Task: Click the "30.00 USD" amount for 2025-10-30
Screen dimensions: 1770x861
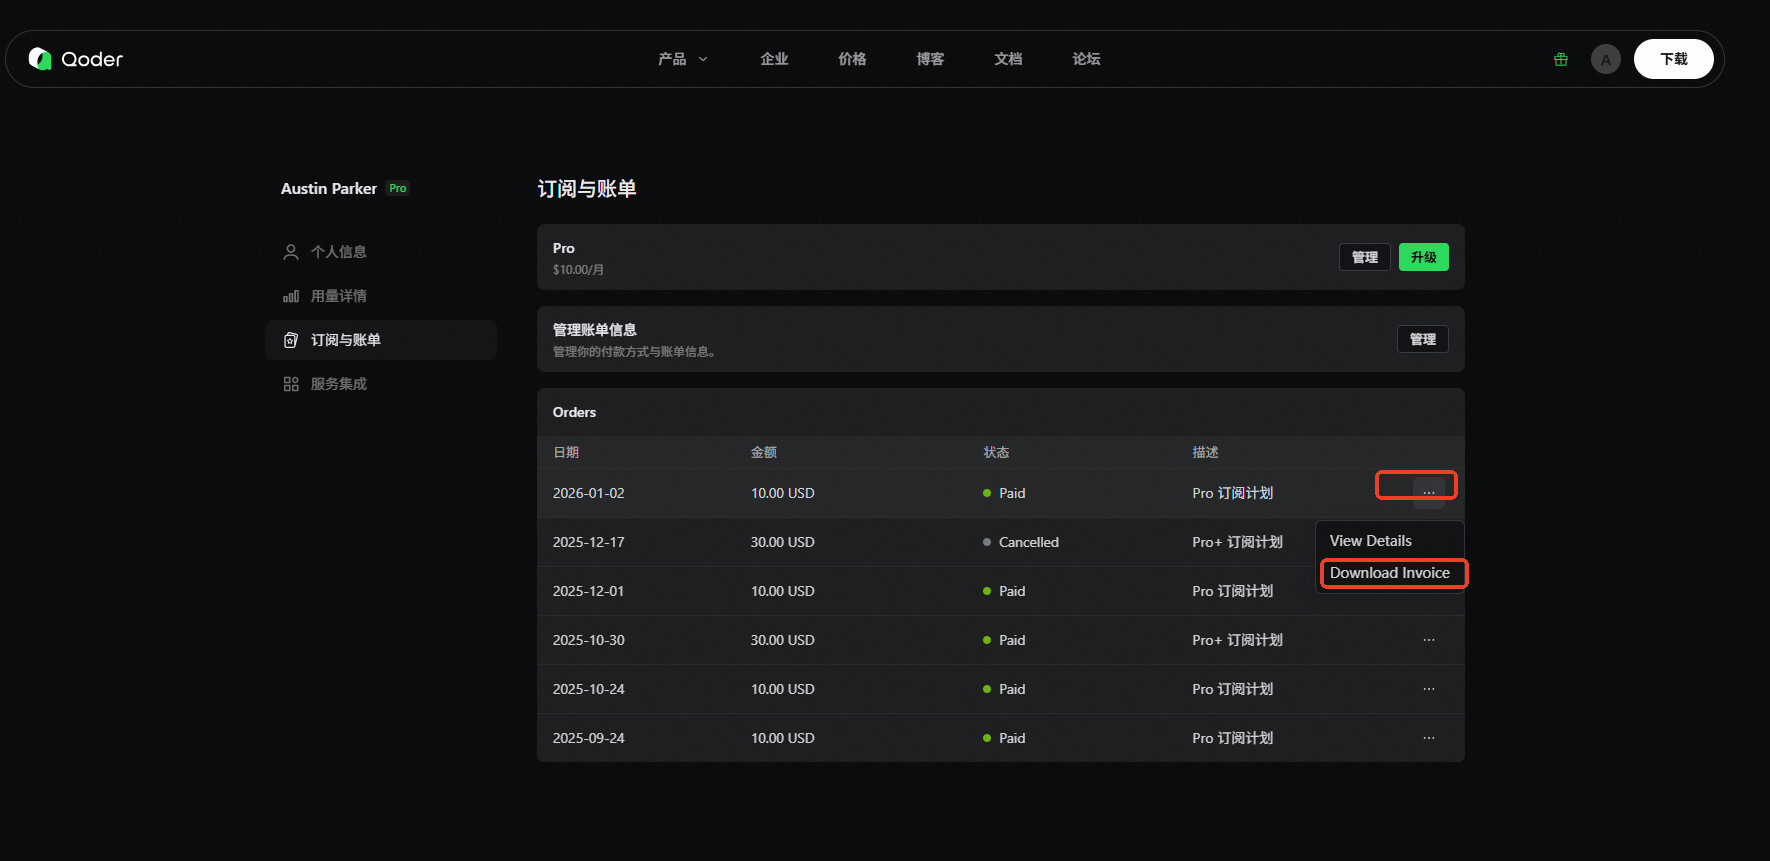Action: (783, 640)
